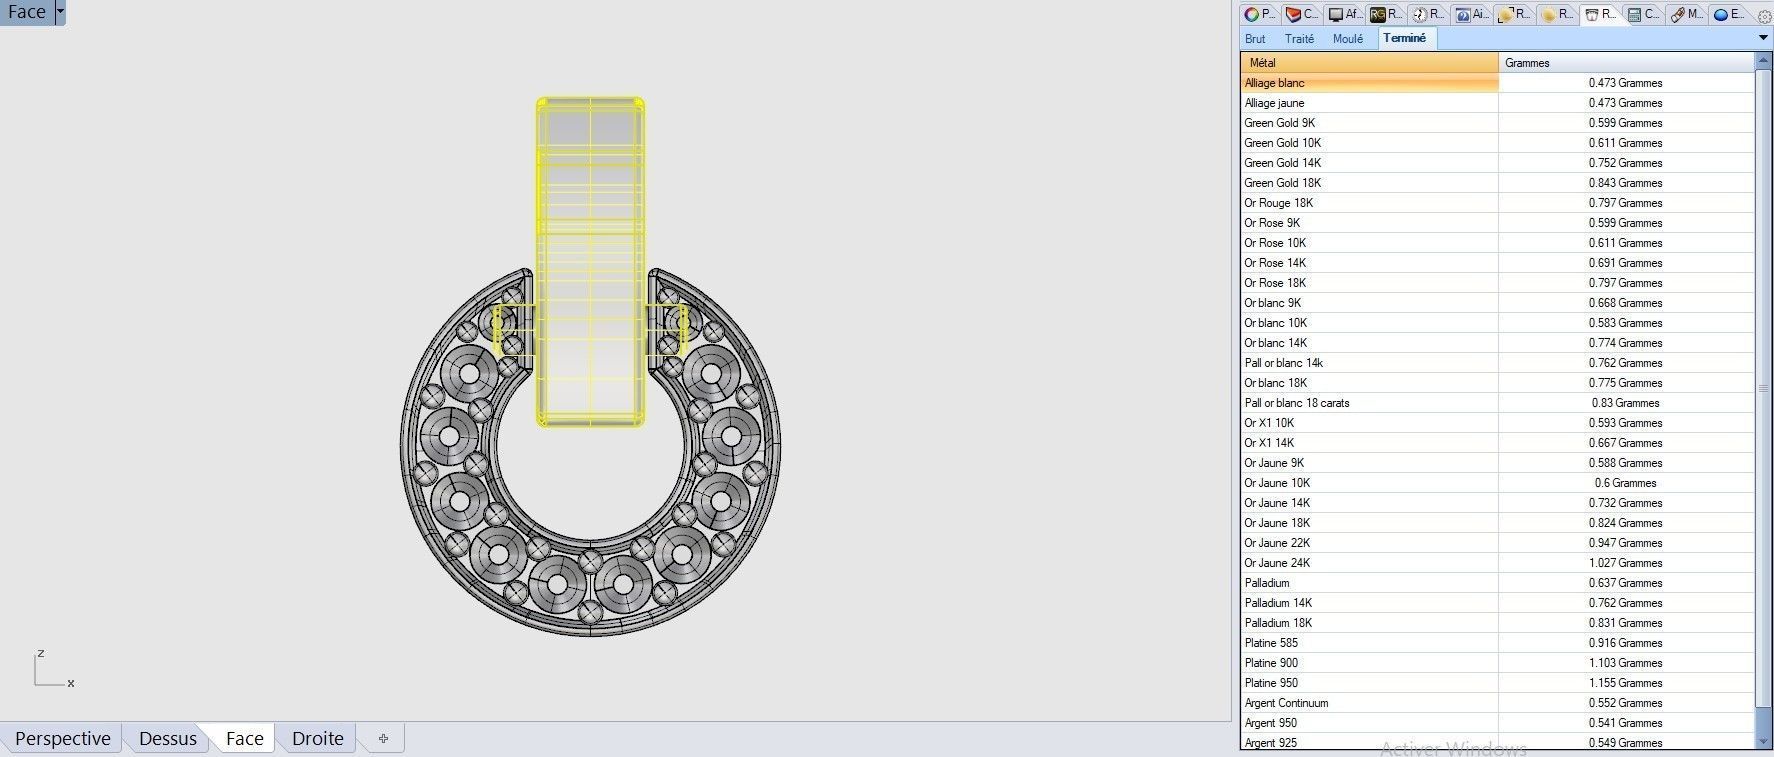Viewport: 1774px width, 757px height.
Task: Select the Or Jaune 18K row
Action: coord(1497,523)
